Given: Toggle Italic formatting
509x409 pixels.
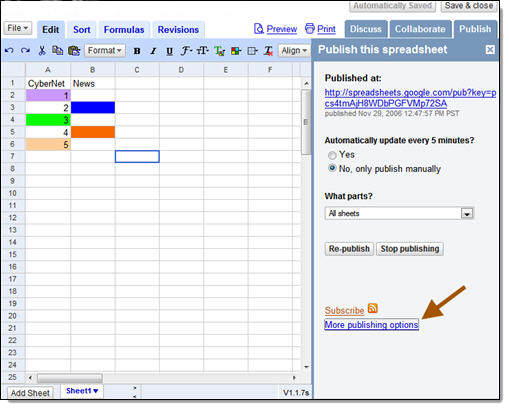Looking at the screenshot, I should 153,51.
